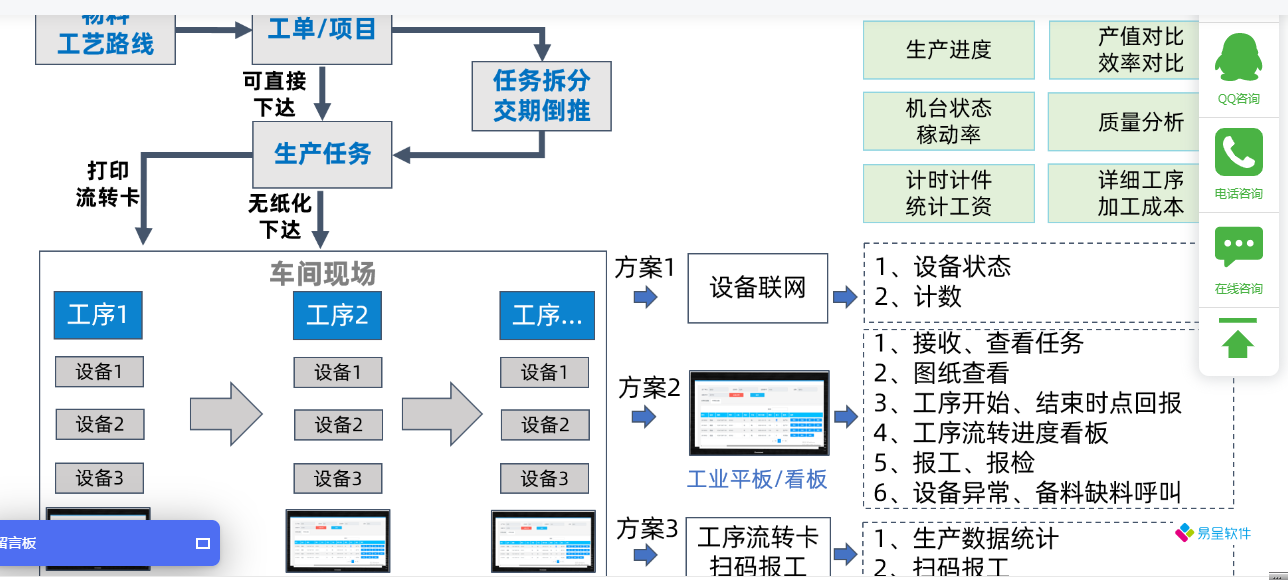Screen dimensions: 1288x580
Task: Click 设备2 under 工序… column
Action: click(x=545, y=424)
